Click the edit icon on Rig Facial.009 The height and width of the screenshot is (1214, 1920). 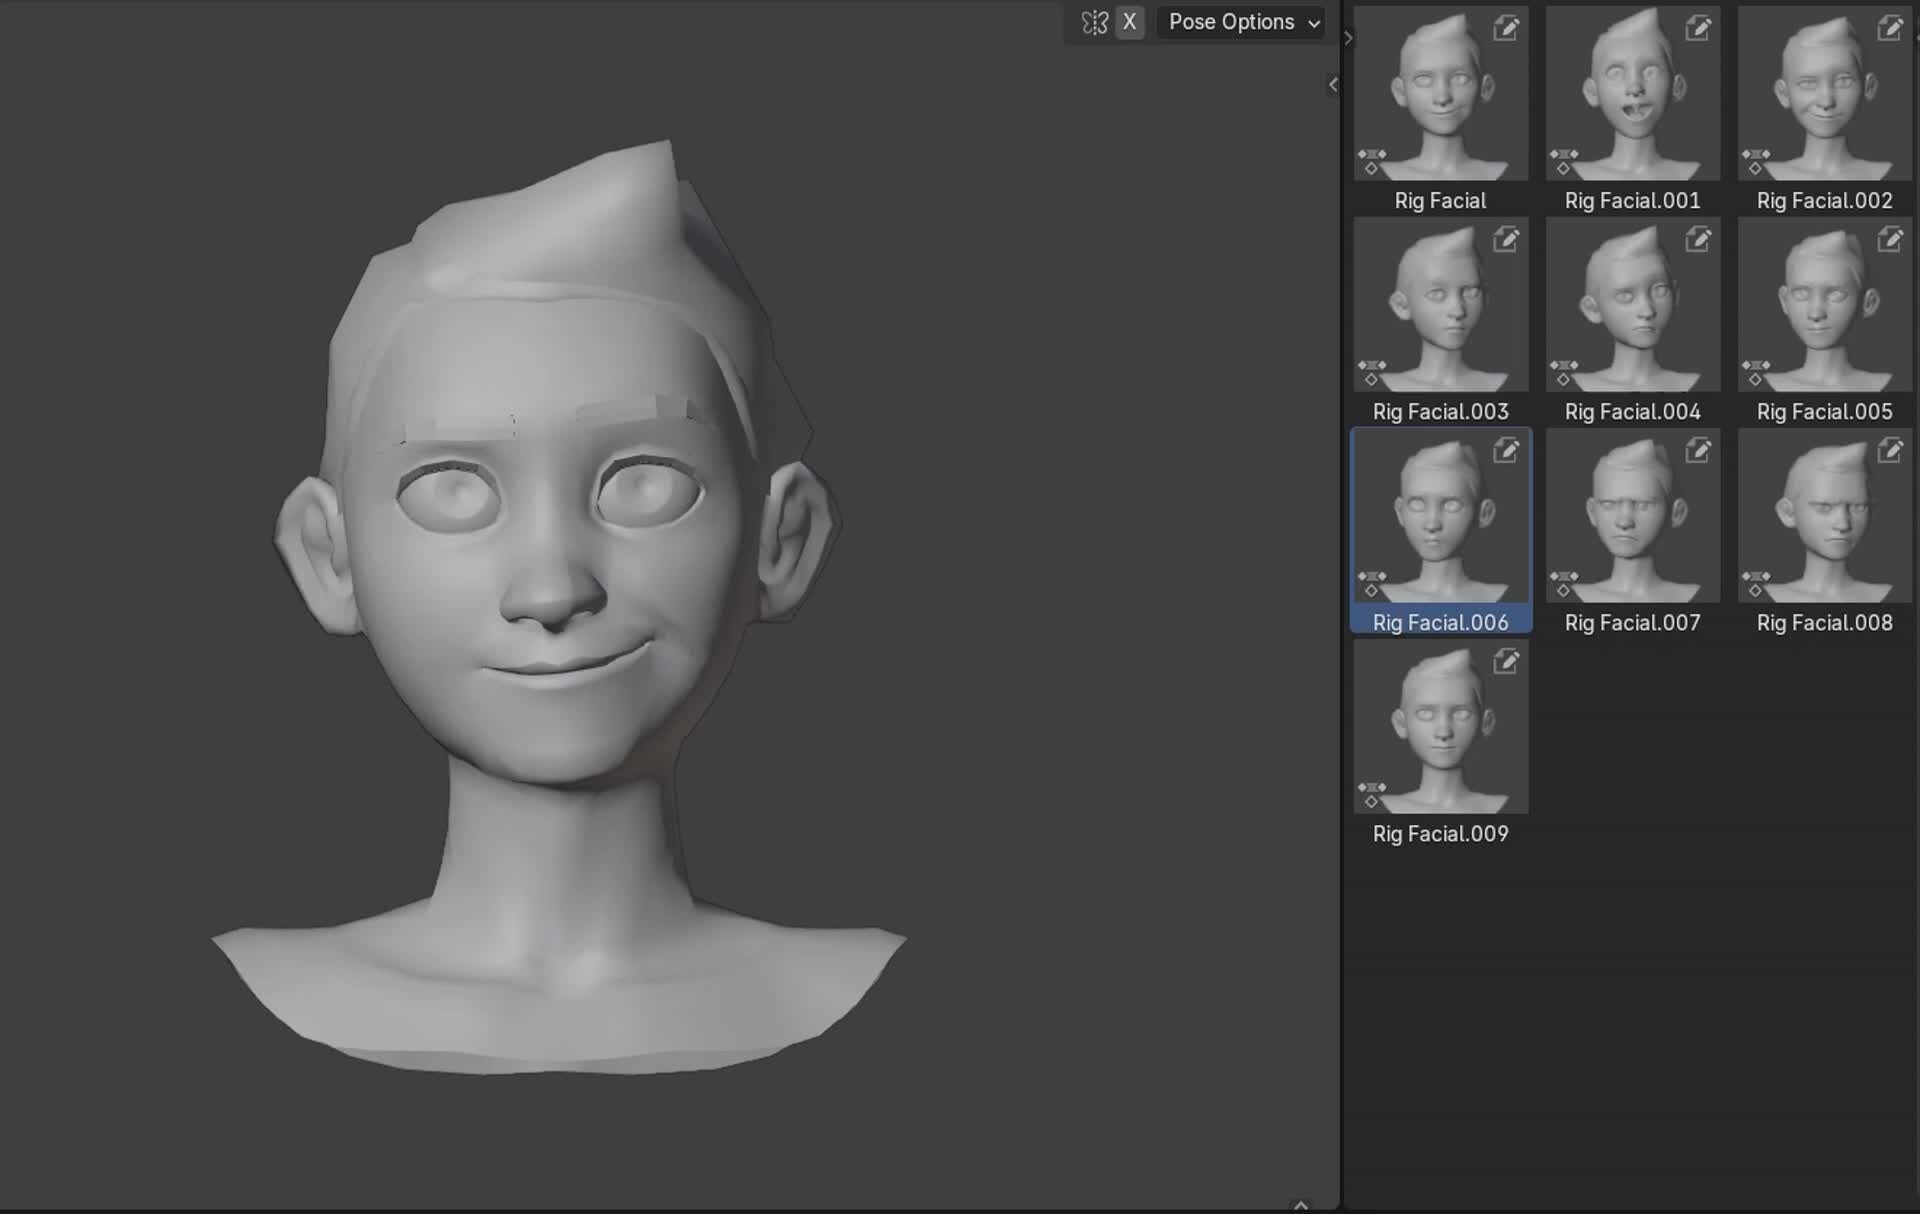[x=1507, y=663]
